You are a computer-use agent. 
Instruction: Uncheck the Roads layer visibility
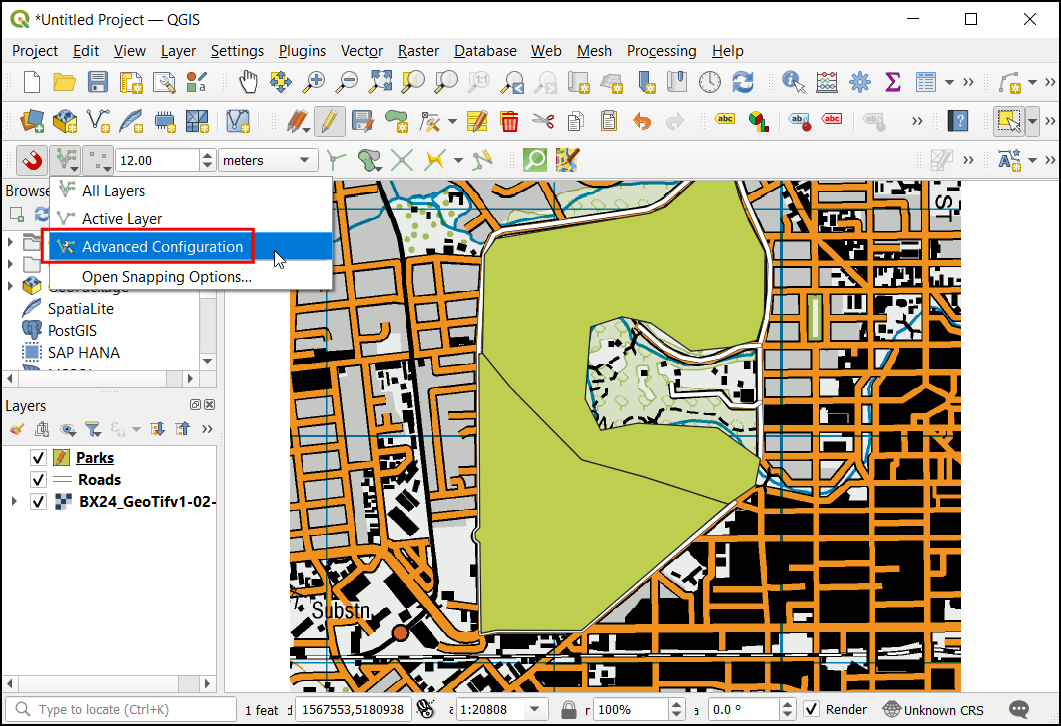37,479
